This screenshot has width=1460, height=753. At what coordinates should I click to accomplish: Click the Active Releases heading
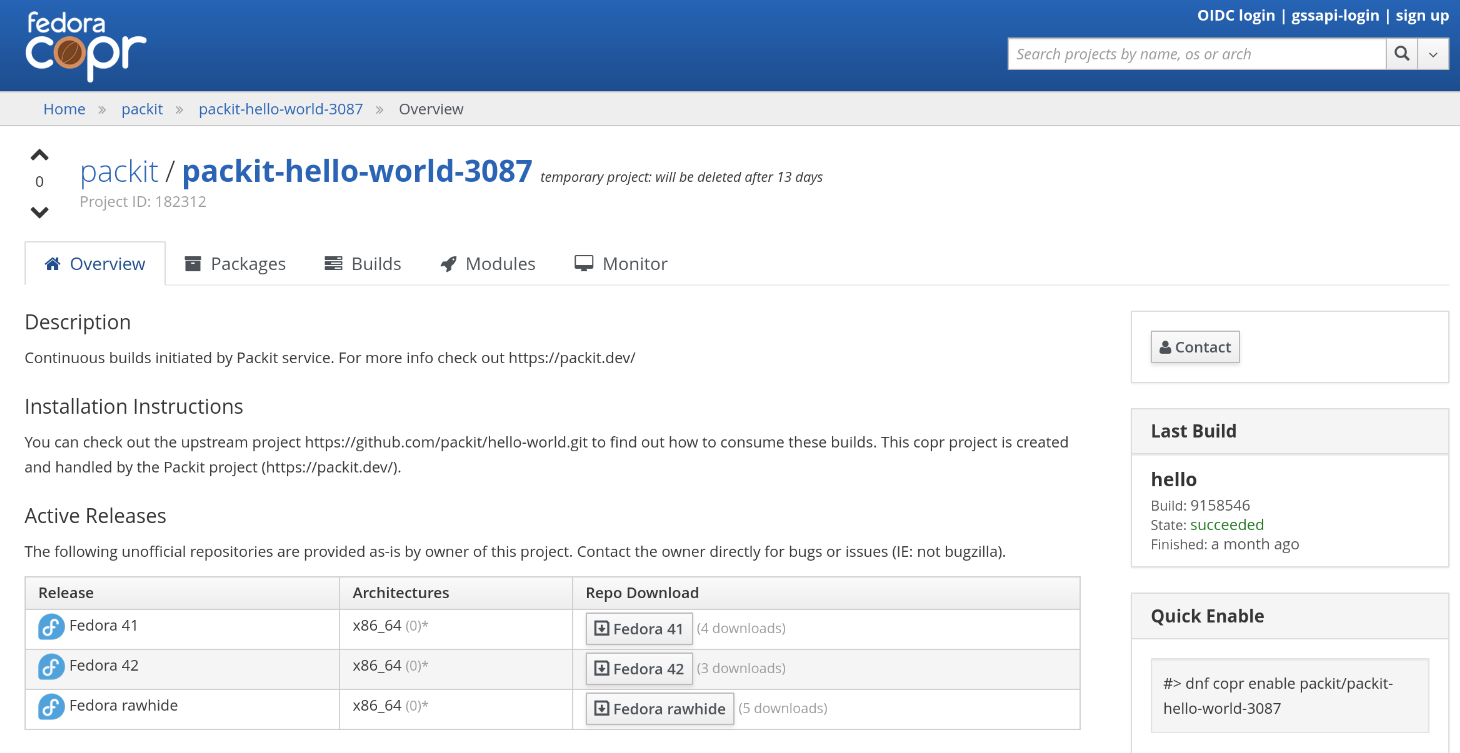[x=95, y=516]
